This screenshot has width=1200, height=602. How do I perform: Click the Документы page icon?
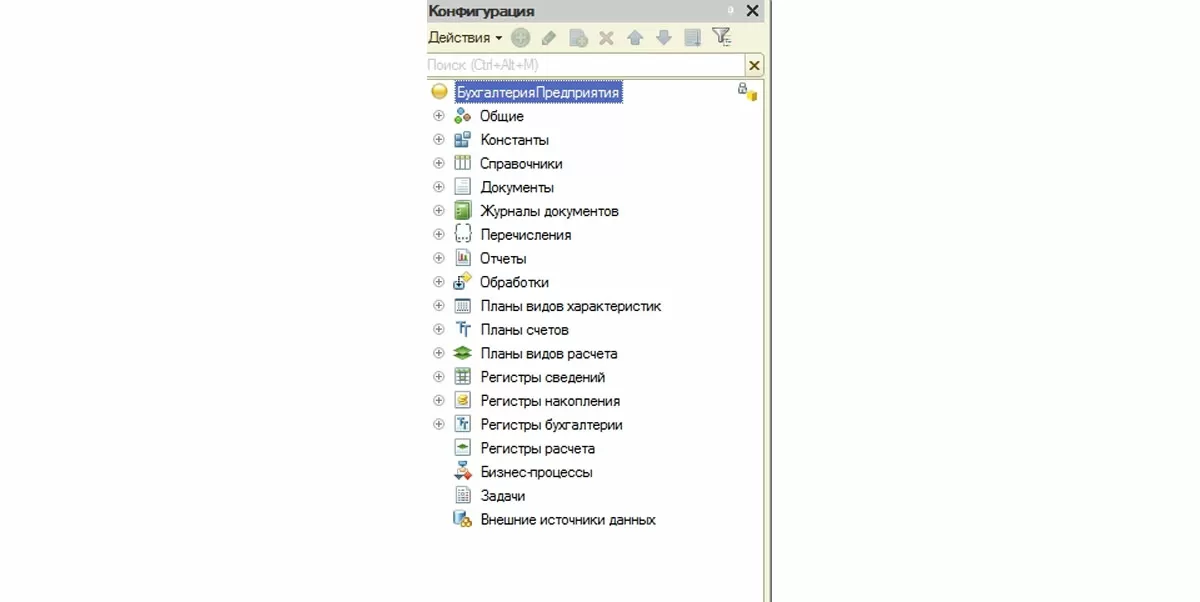point(462,187)
